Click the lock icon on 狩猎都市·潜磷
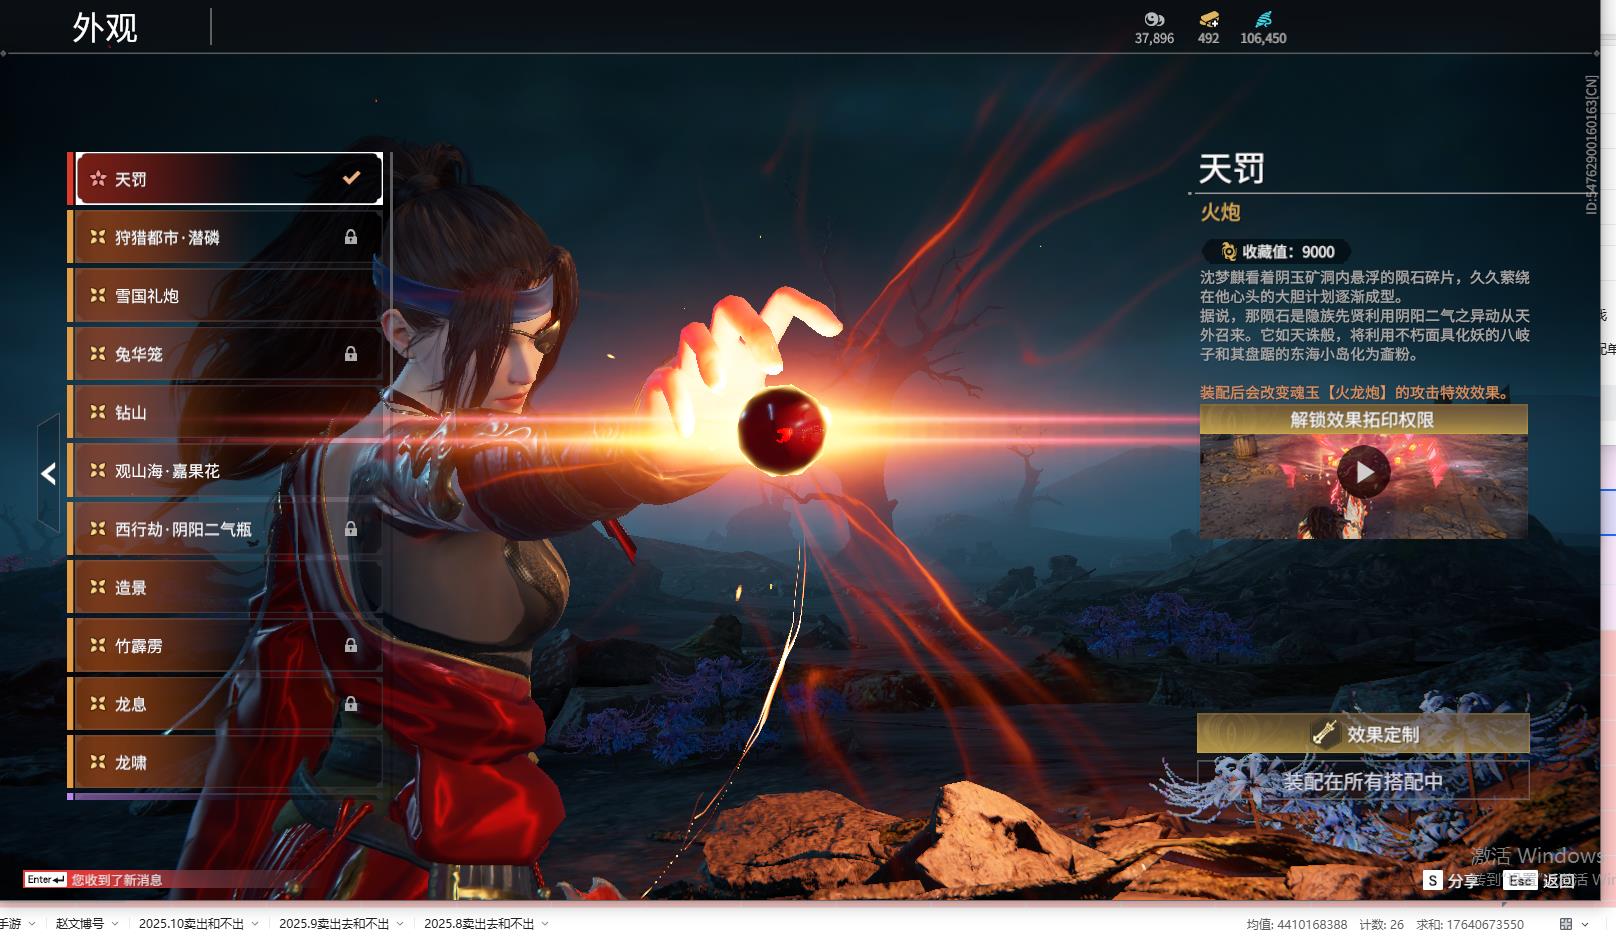This screenshot has width=1616, height=939. click(351, 237)
